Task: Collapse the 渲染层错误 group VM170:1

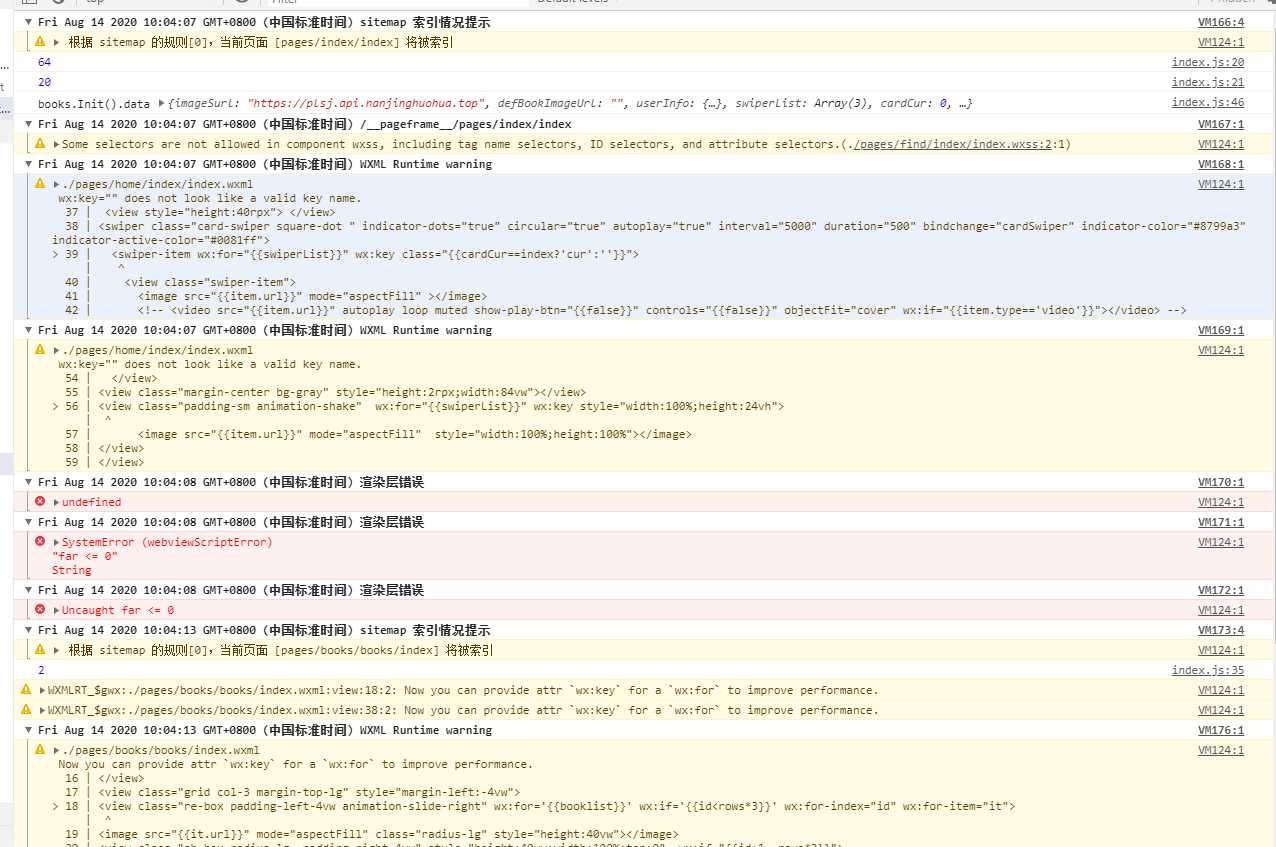Action: (29, 482)
